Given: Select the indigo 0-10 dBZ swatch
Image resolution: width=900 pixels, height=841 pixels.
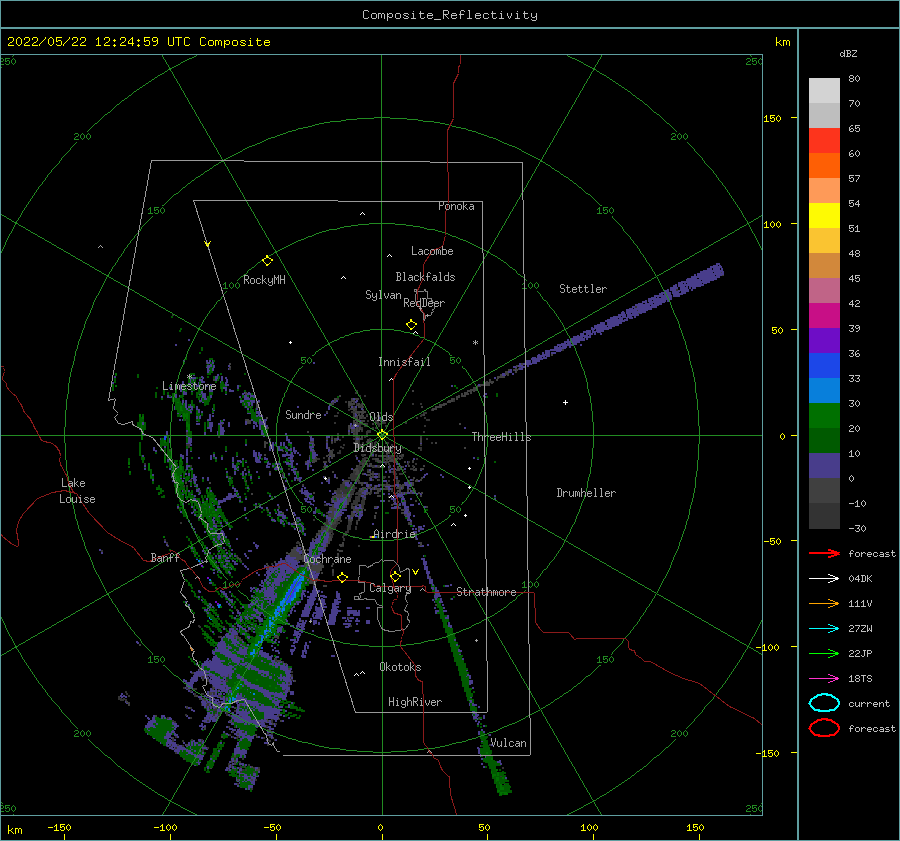Looking at the screenshot, I should click(x=824, y=466).
